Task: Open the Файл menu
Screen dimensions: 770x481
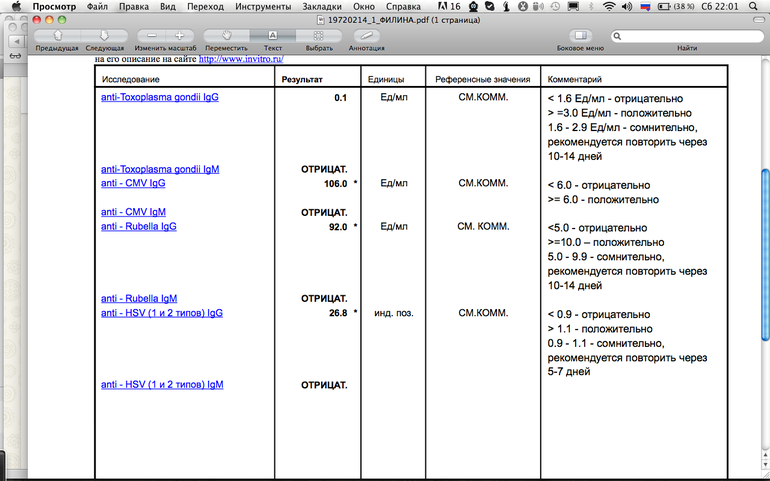Action: point(98,7)
